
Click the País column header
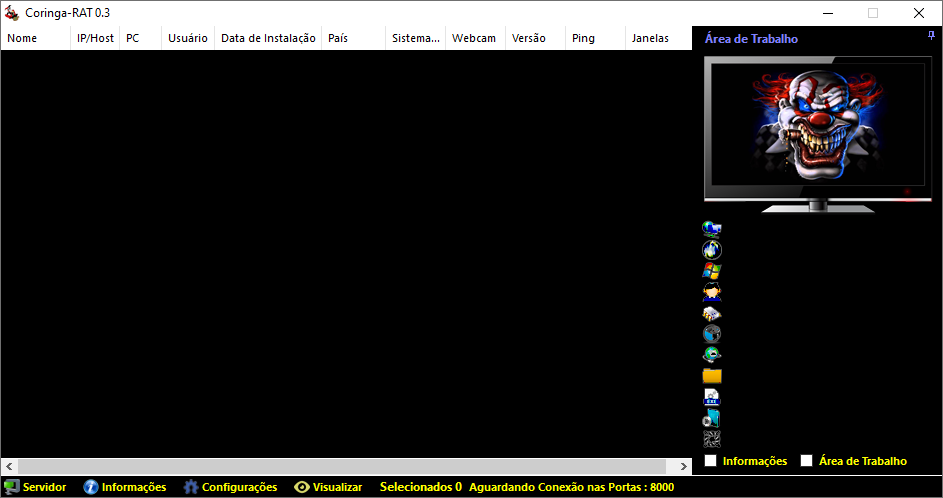click(338, 38)
